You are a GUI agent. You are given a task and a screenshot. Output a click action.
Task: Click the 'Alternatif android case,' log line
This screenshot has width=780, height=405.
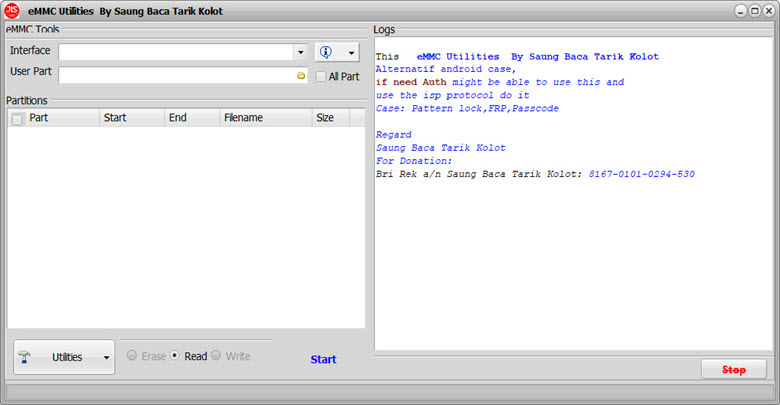tap(446, 69)
